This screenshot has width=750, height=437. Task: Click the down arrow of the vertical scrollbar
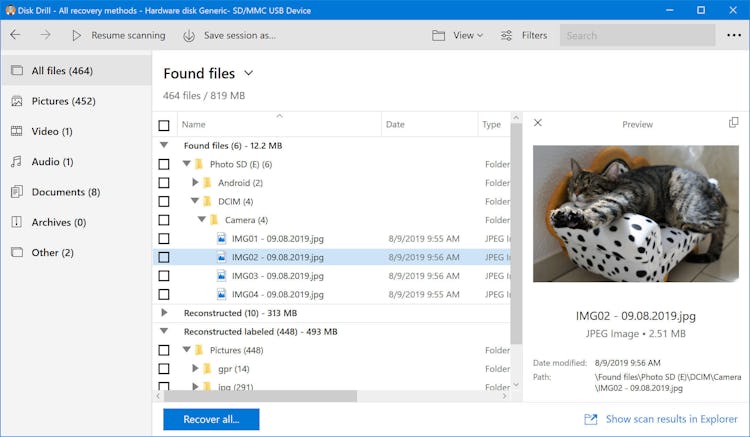[x=516, y=384]
